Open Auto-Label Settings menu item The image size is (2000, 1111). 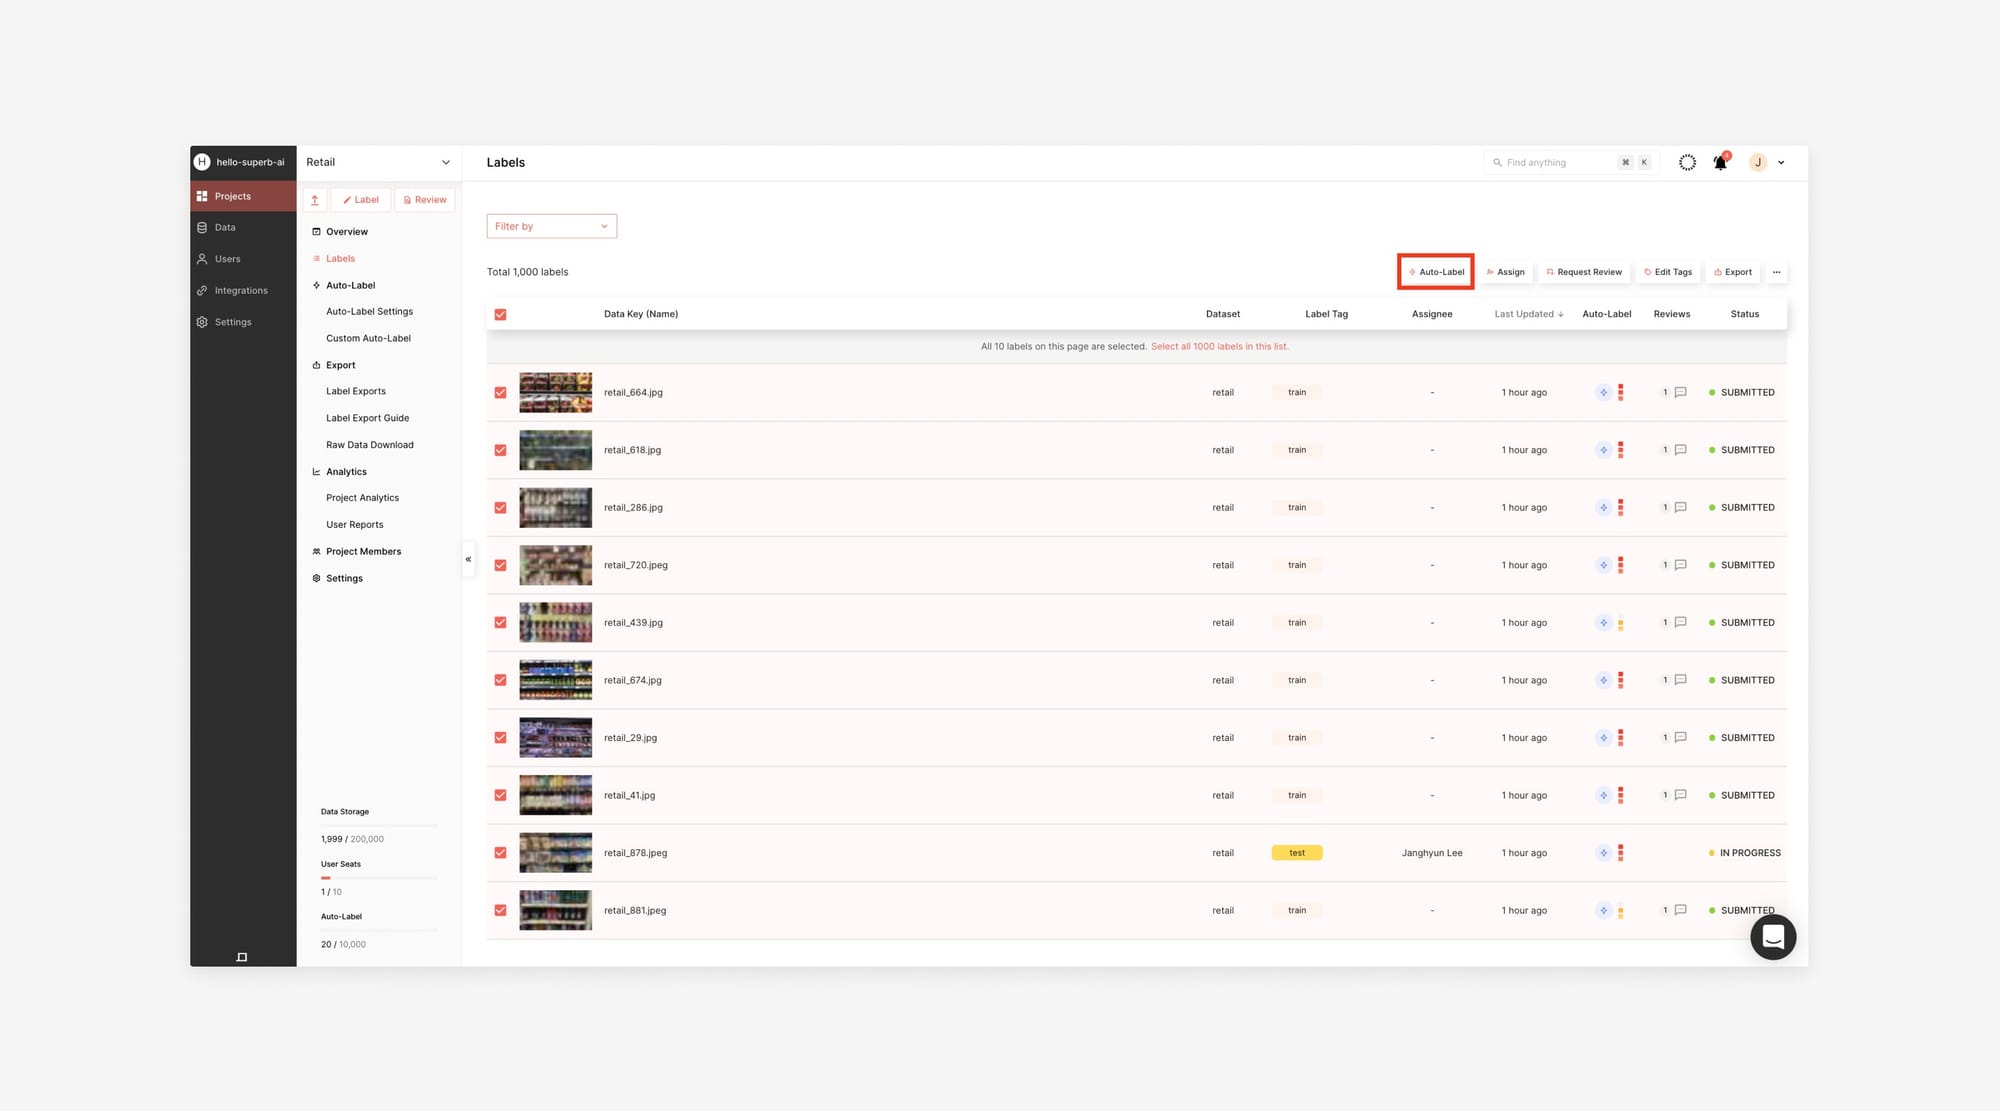[369, 312]
